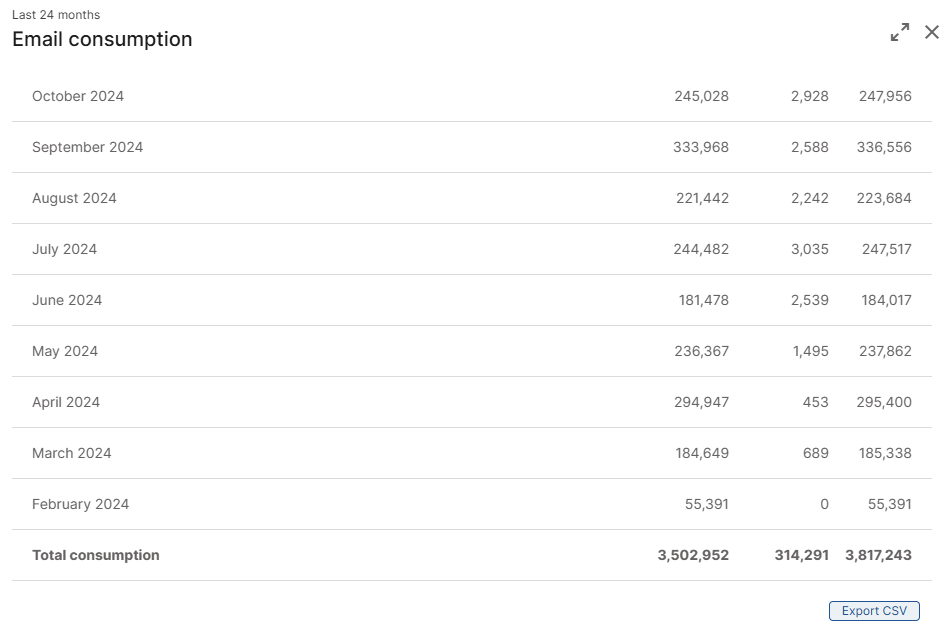Close the Email consumption panel
The image size is (945, 629).
(932, 32)
